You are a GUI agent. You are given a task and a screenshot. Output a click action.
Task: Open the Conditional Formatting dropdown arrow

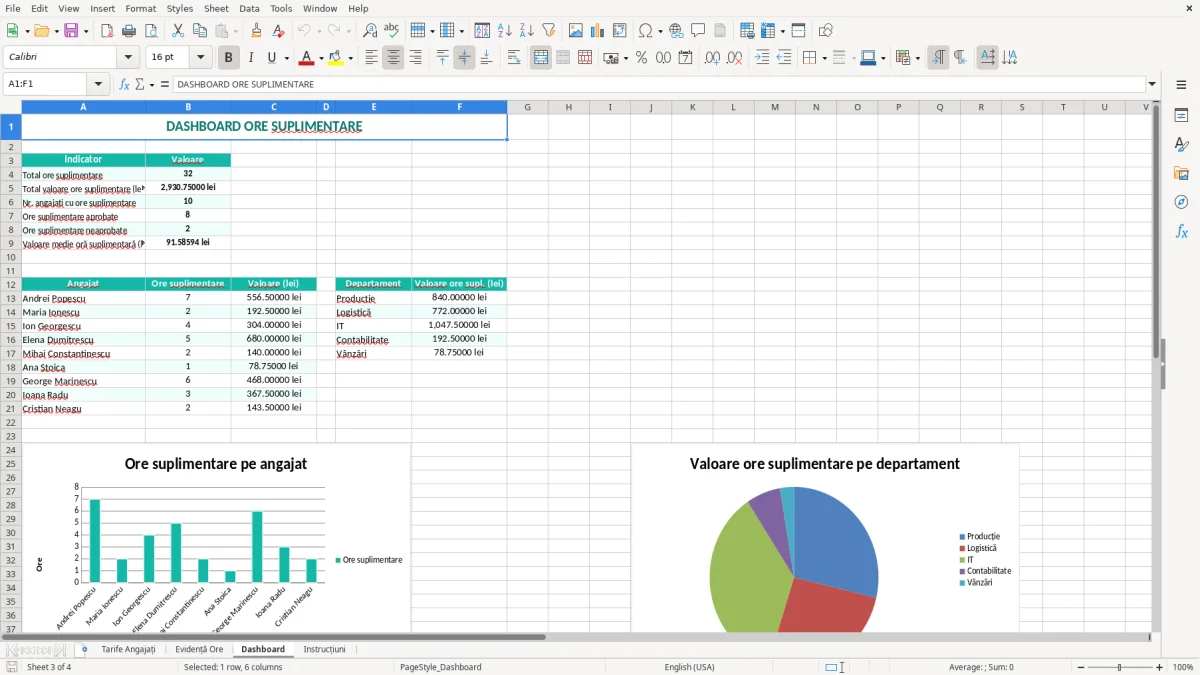(x=917, y=58)
